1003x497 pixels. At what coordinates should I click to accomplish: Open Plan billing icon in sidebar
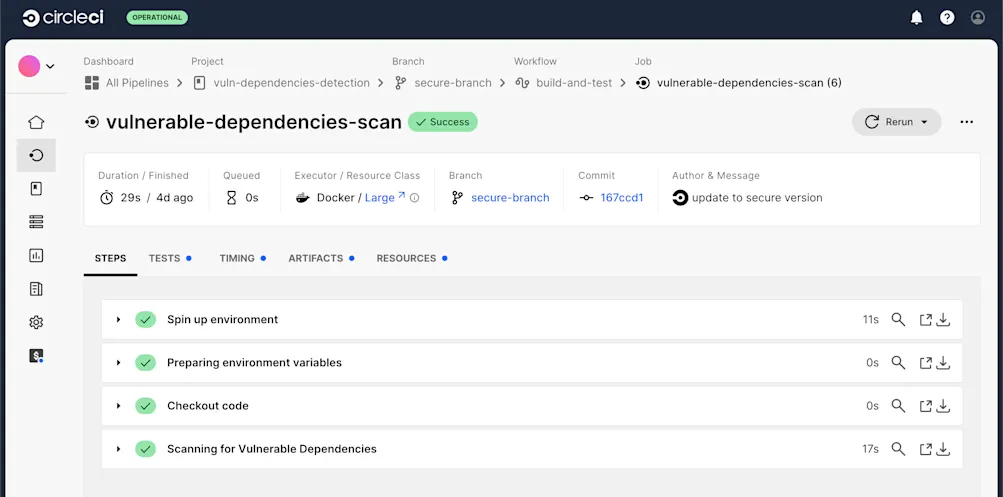click(x=36, y=356)
